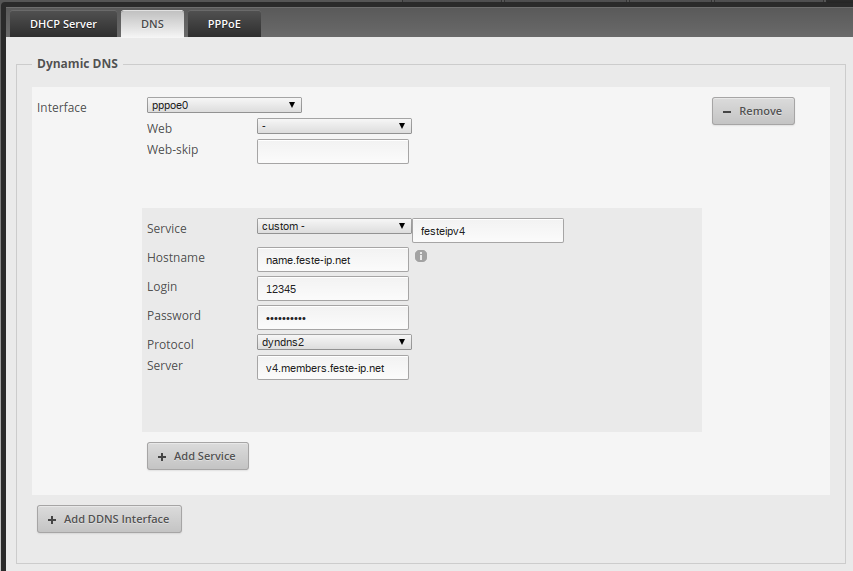Expand the Protocol dyndns2 dropdown

(334, 342)
